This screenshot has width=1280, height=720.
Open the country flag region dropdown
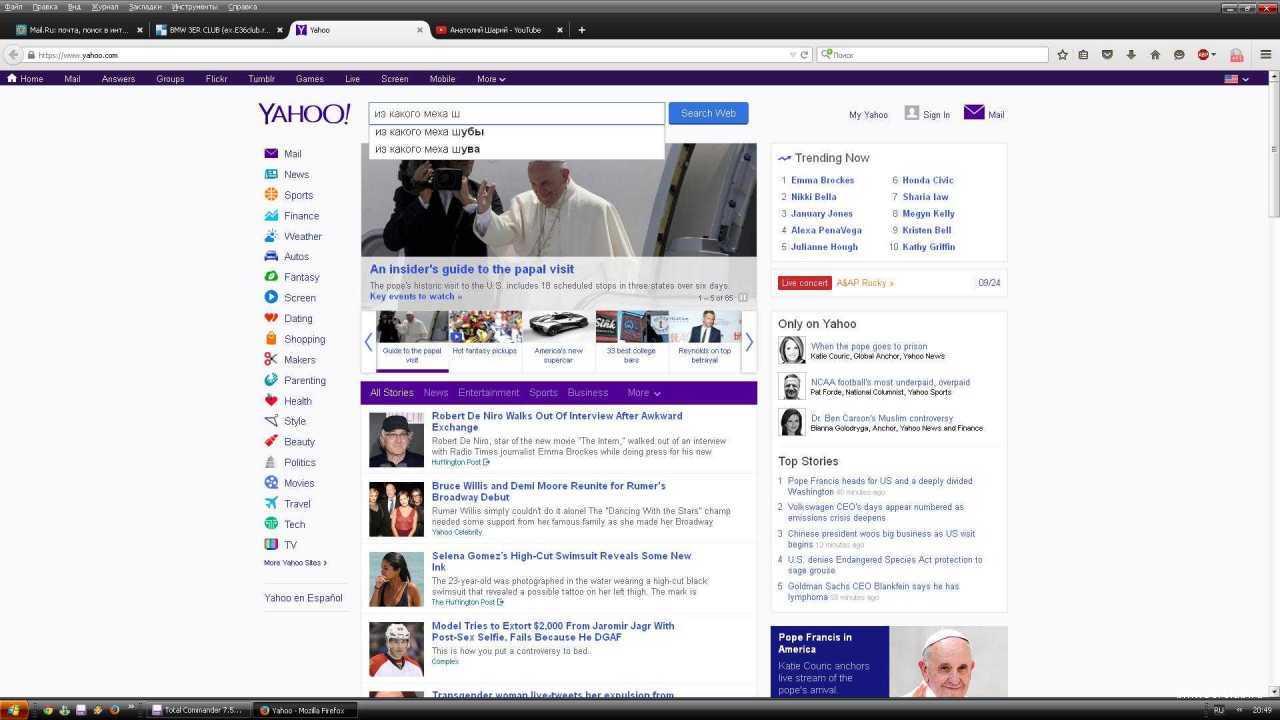[1237, 79]
